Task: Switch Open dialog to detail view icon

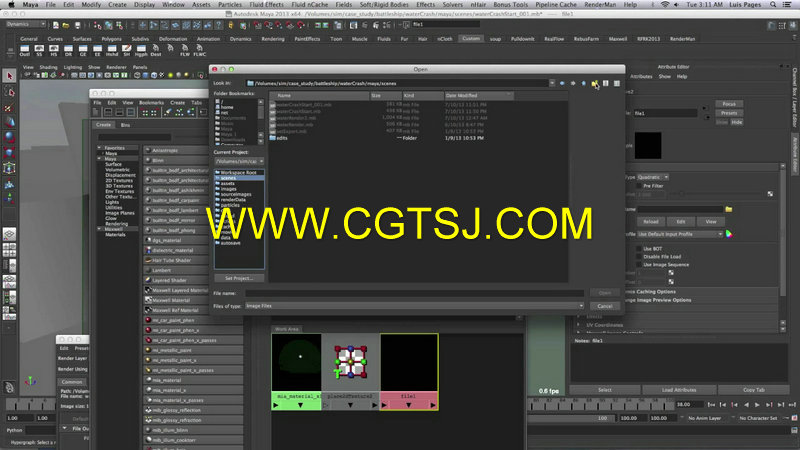Action: click(x=616, y=83)
